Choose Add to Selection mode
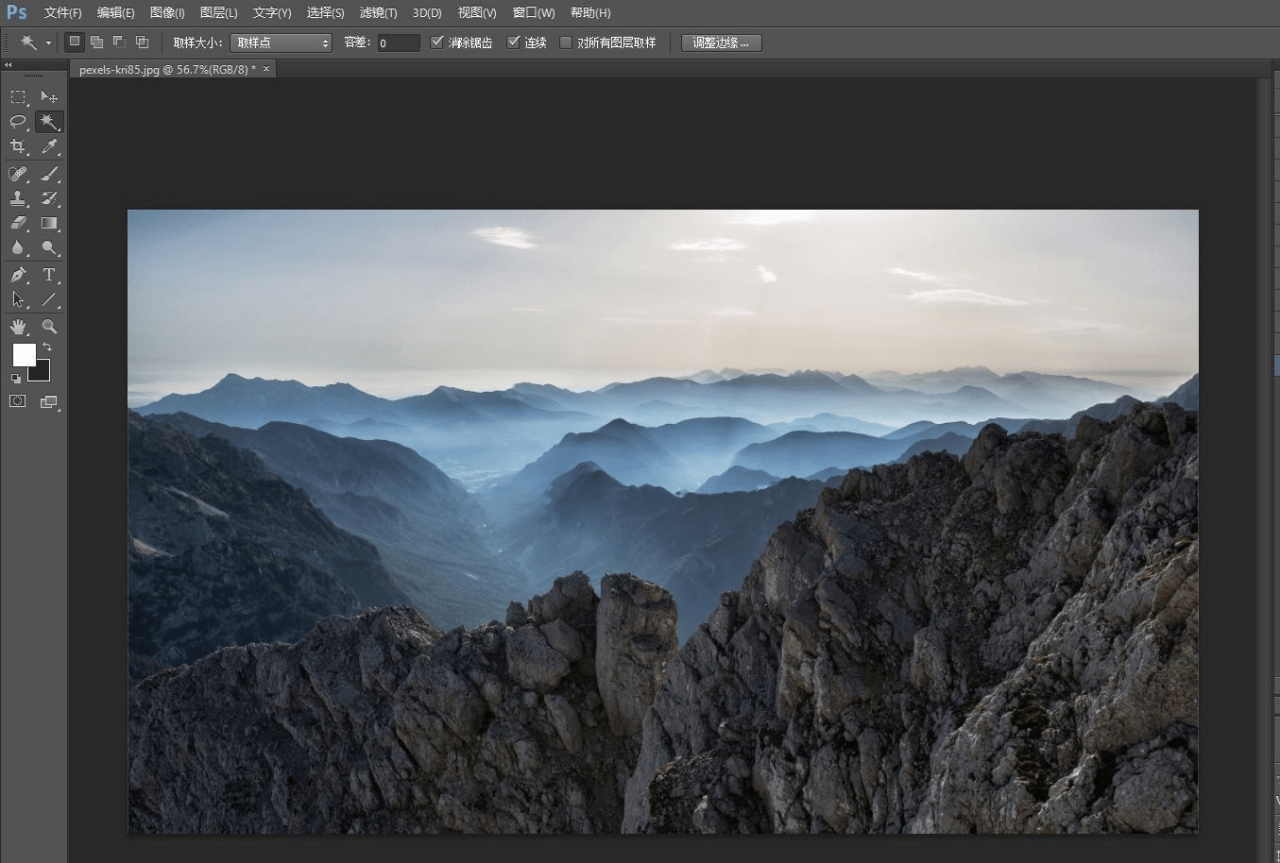The width and height of the screenshot is (1280, 863). tap(97, 42)
